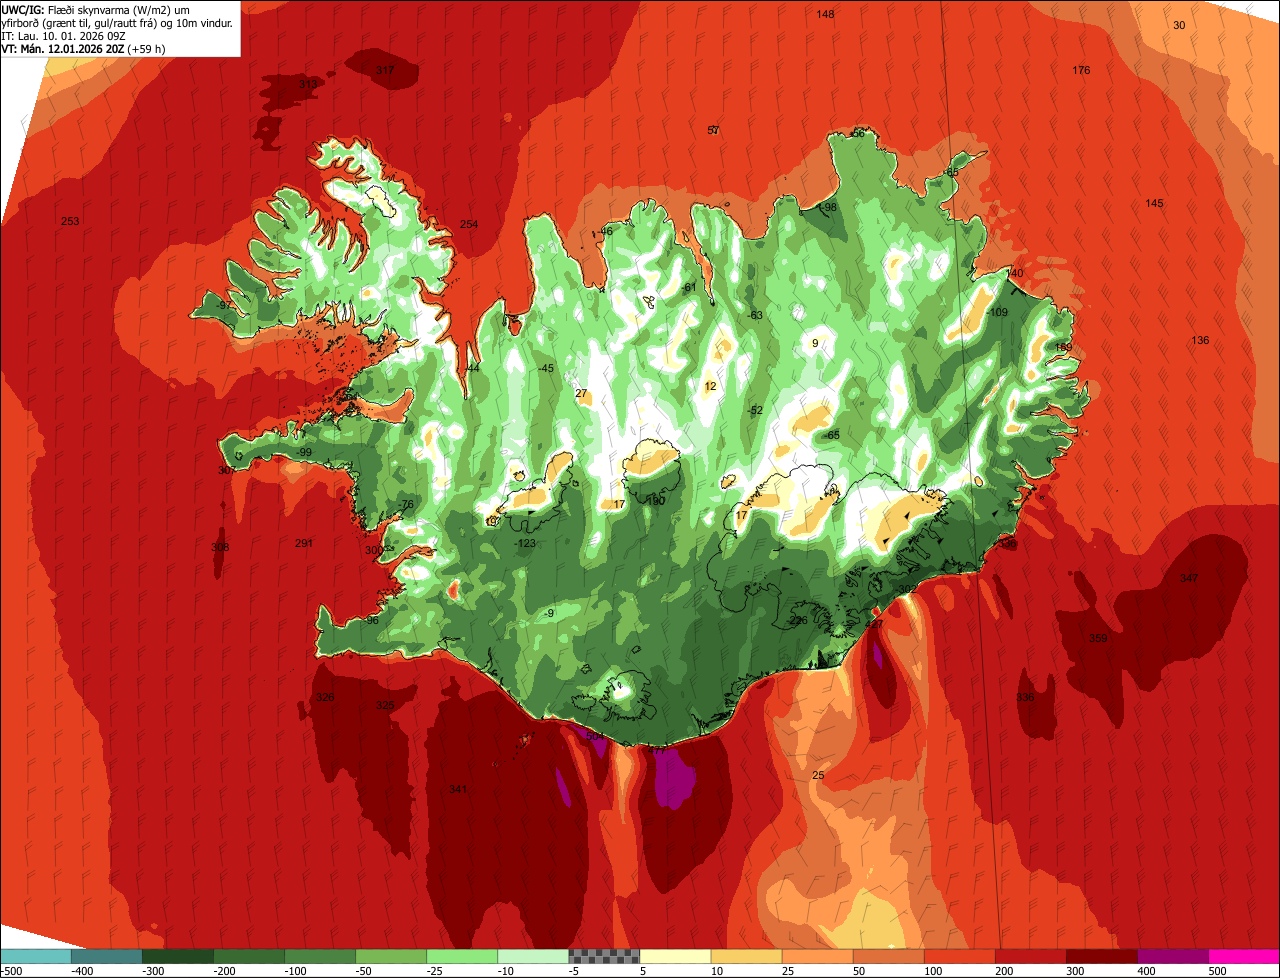Select the value 313 northwest of Iceland
Image resolution: width=1280 pixels, height=978 pixels.
point(307,84)
